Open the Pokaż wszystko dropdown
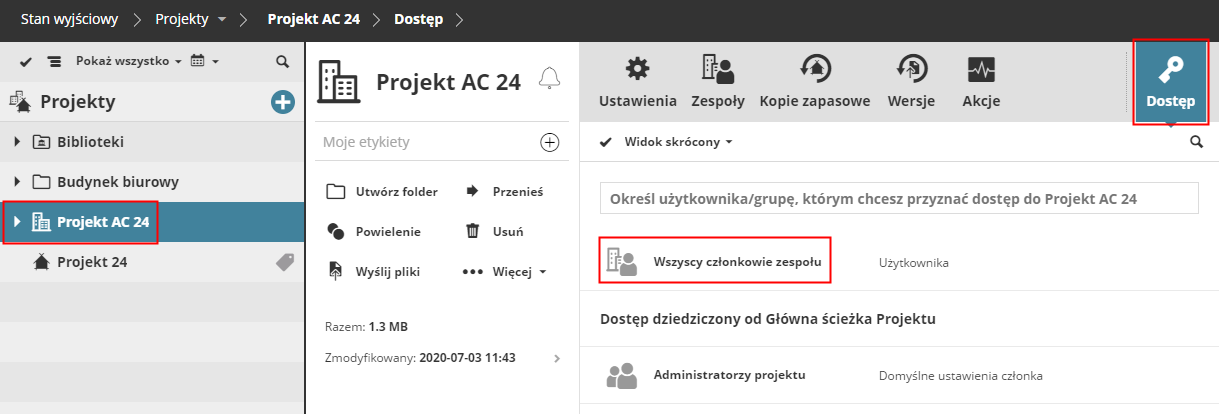1219x414 pixels. click(x=128, y=62)
